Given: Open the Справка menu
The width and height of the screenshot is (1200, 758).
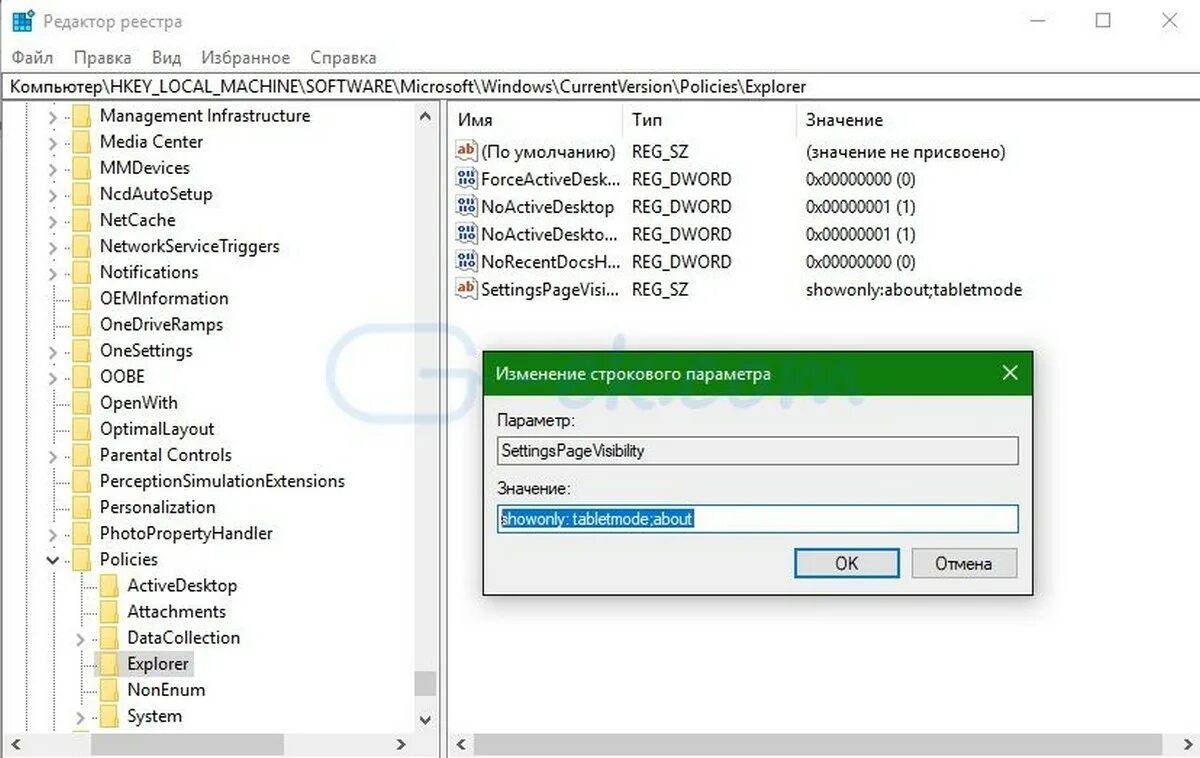Looking at the screenshot, I should click(343, 58).
